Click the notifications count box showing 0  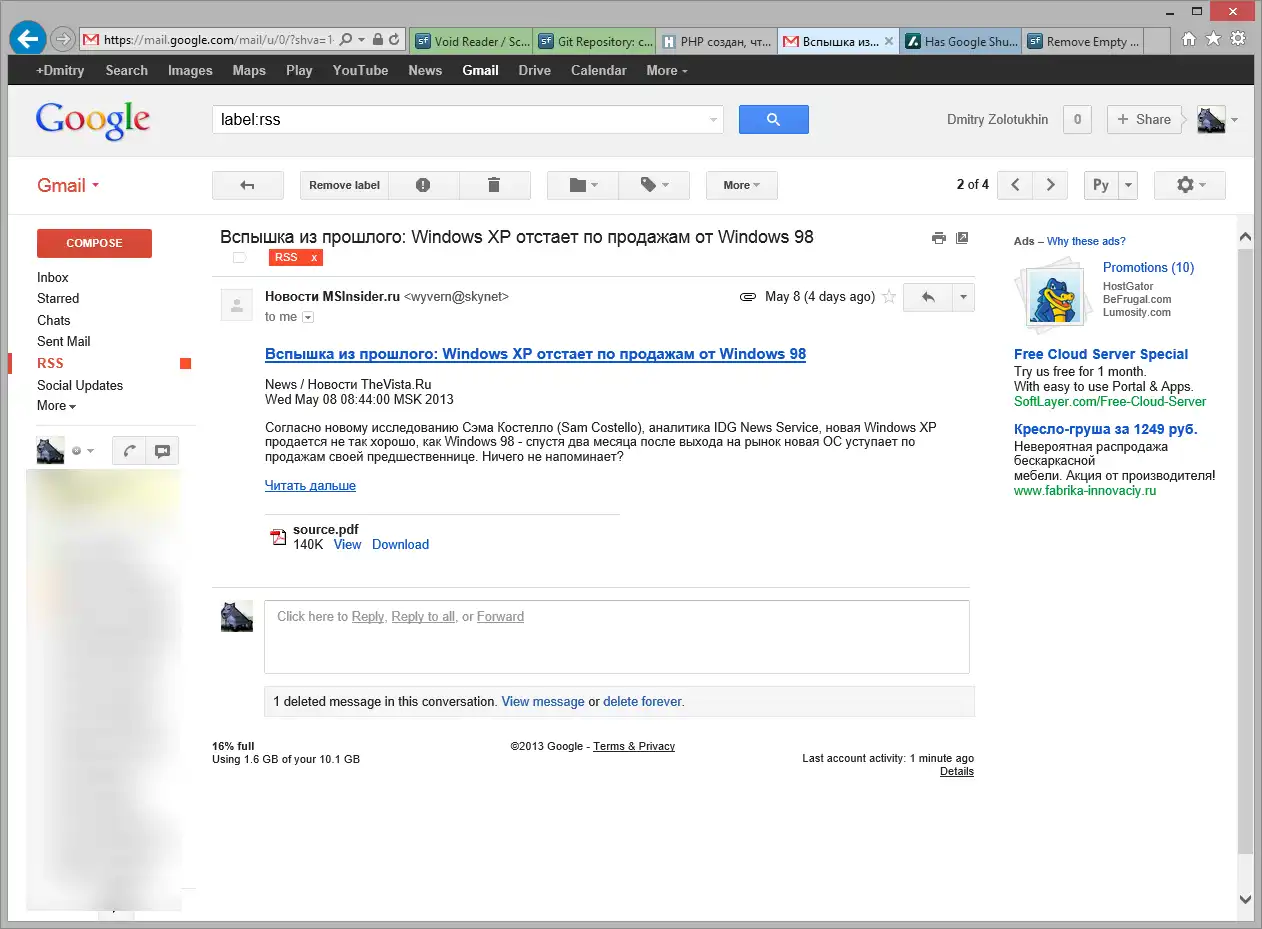tap(1077, 119)
